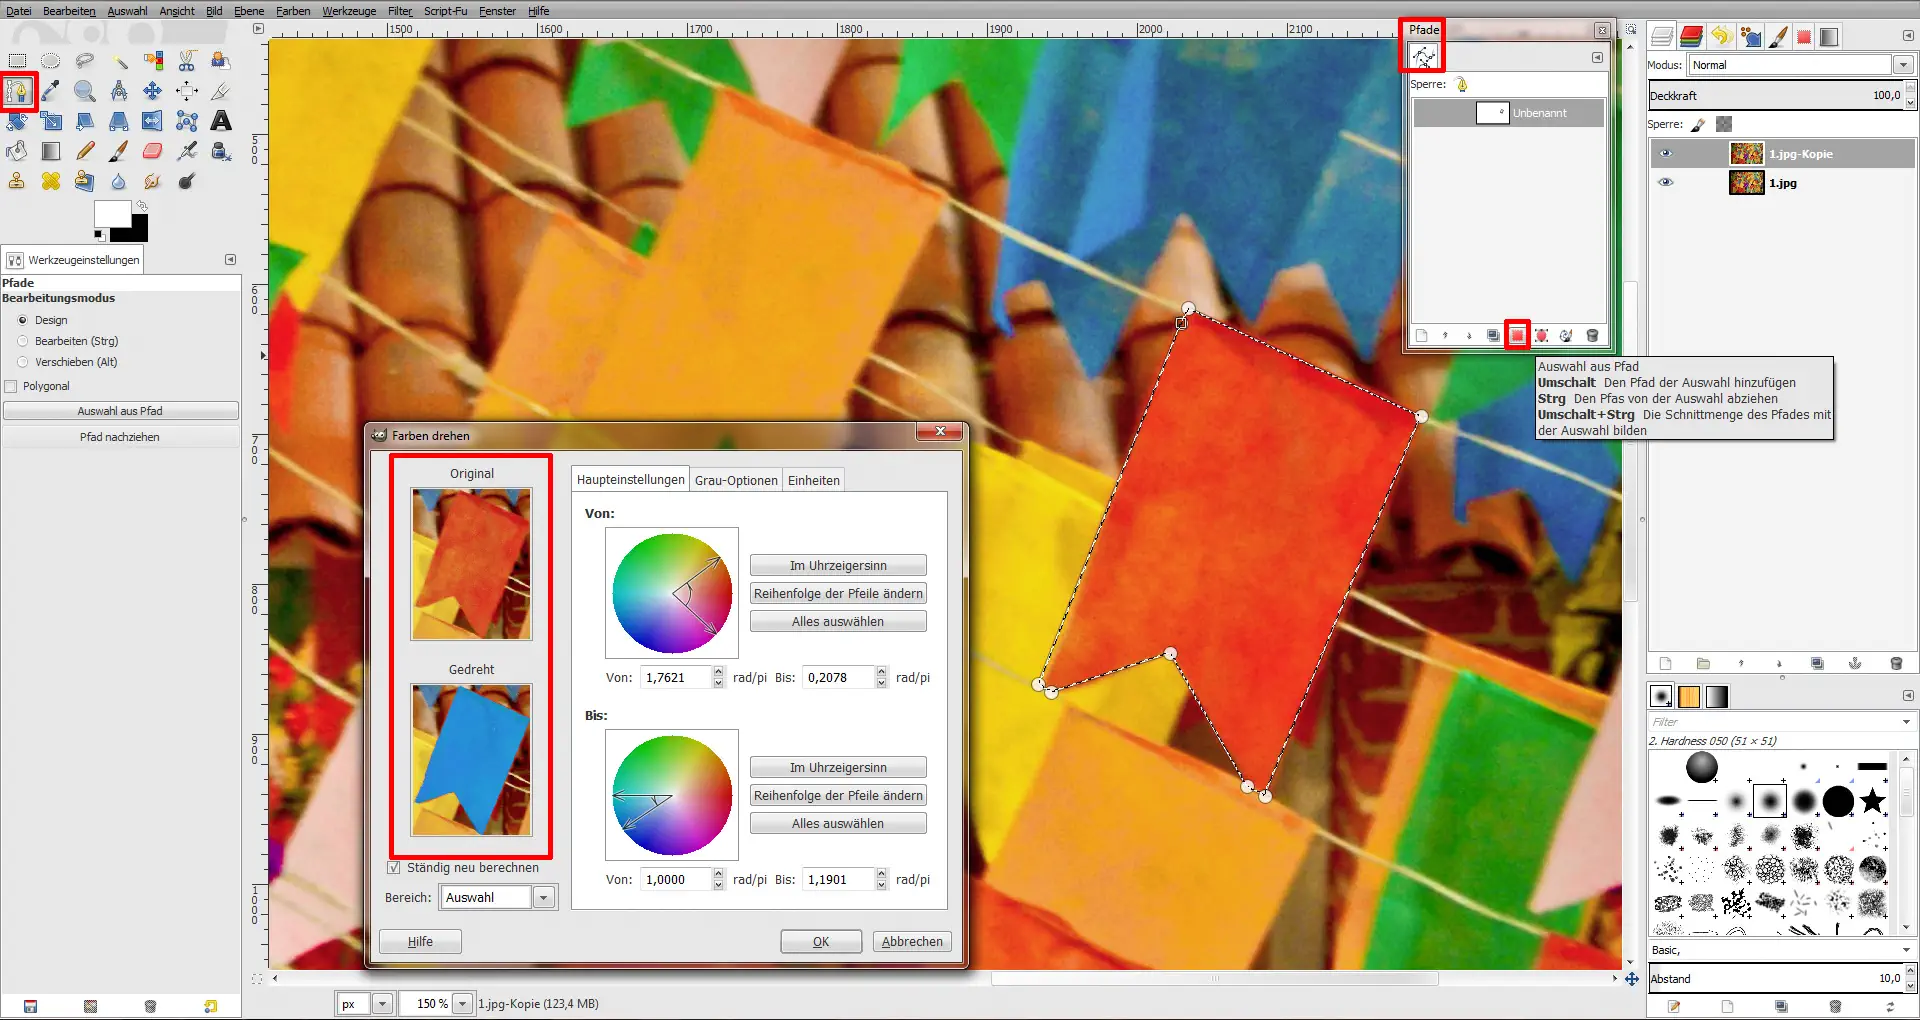Click the Pfad nachziehen button
This screenshot has height=1020, width=1920.
tap(120, 436)
